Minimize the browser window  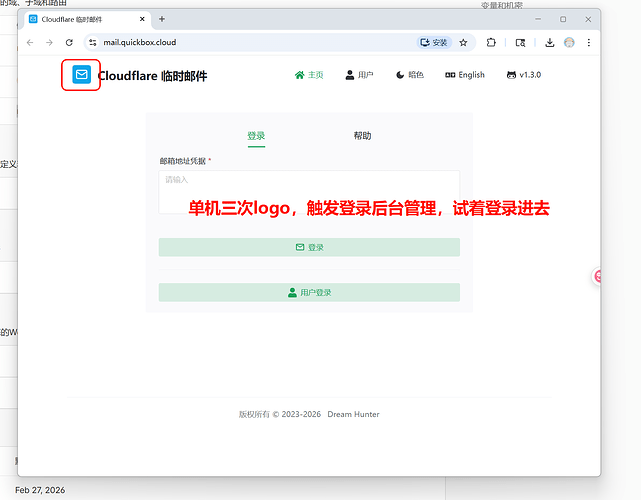538,19
